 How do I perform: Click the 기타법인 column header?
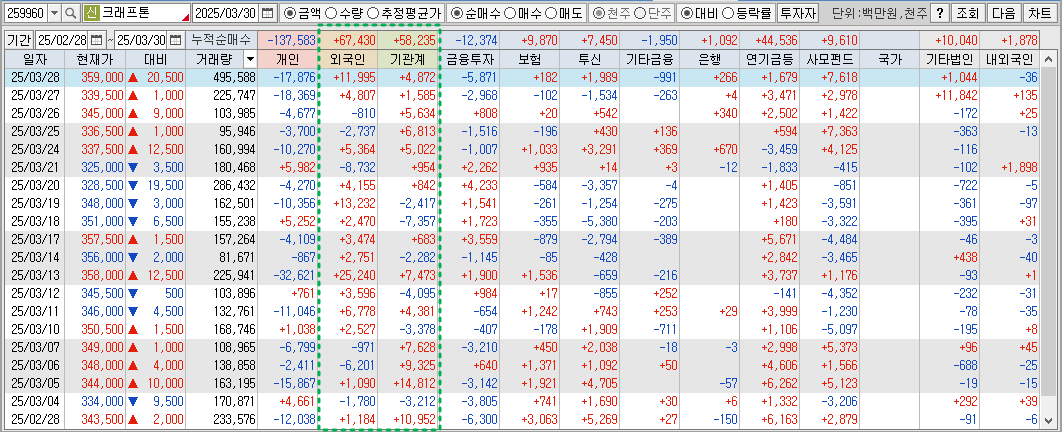(x=950, y=60)
